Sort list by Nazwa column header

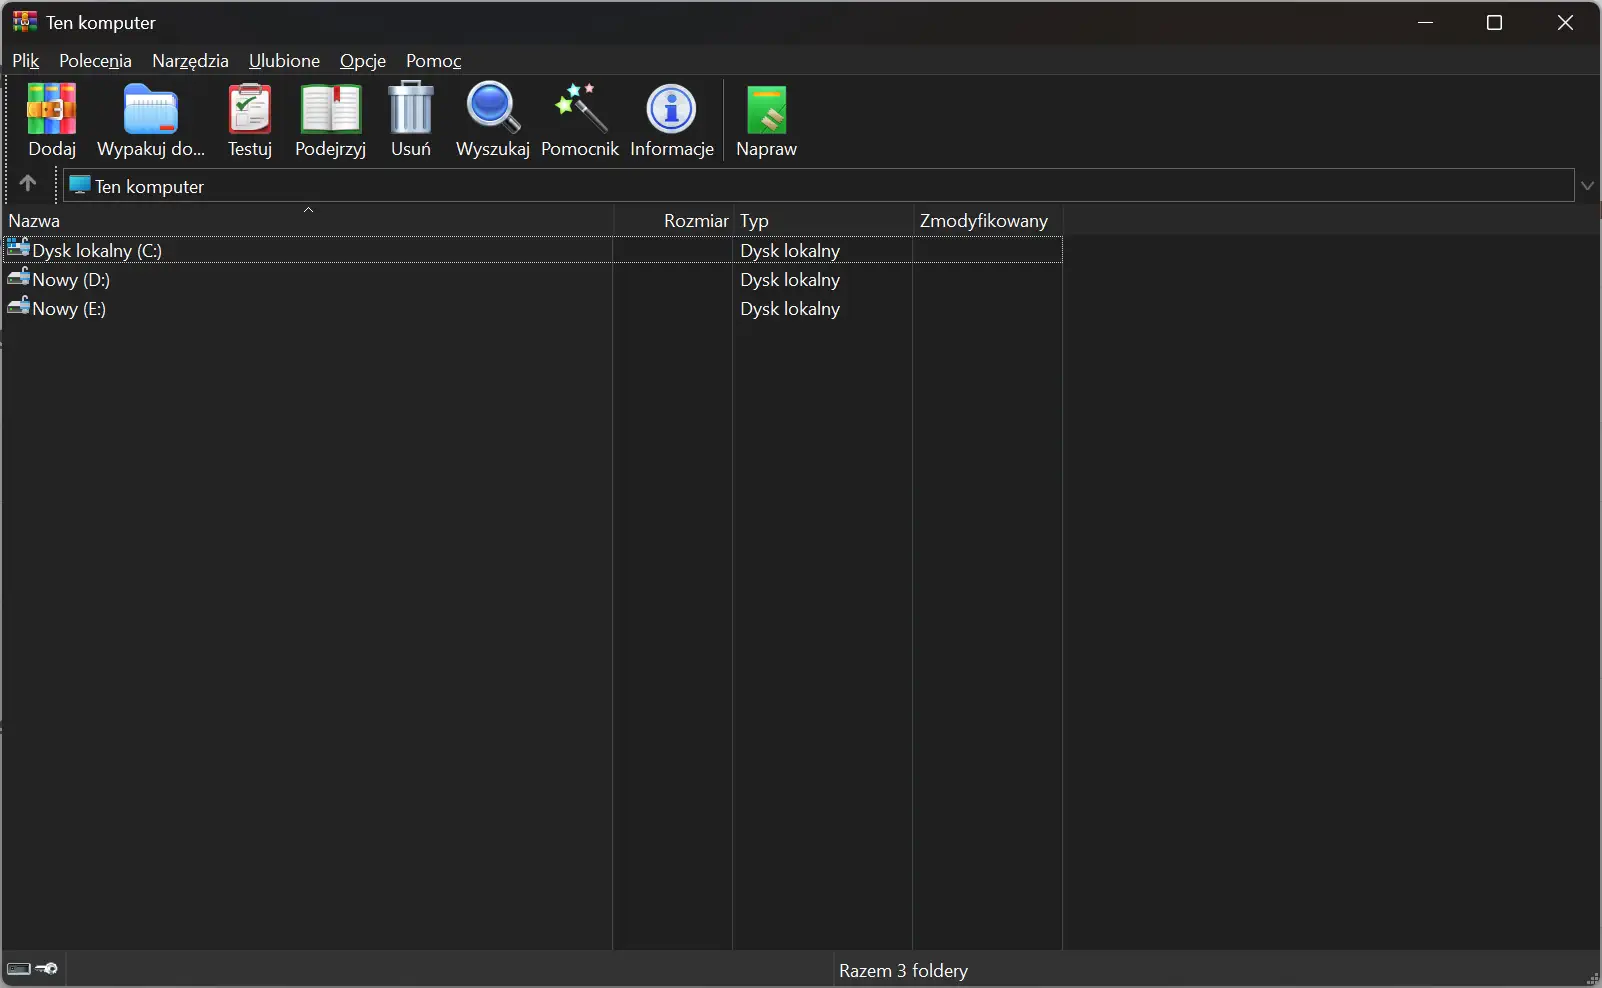click(308, 221)
